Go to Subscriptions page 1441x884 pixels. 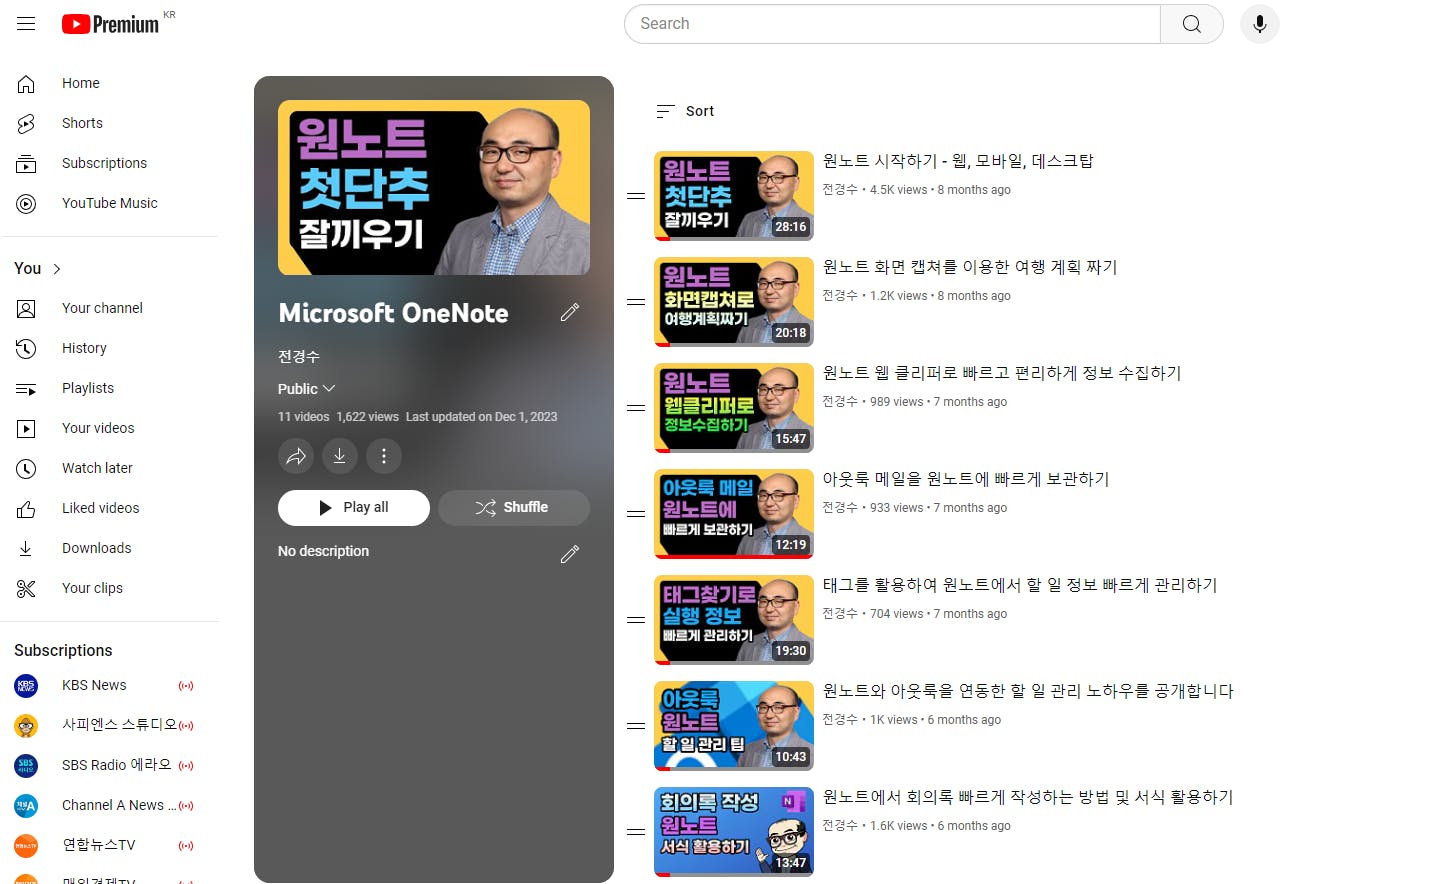point(109,163)
